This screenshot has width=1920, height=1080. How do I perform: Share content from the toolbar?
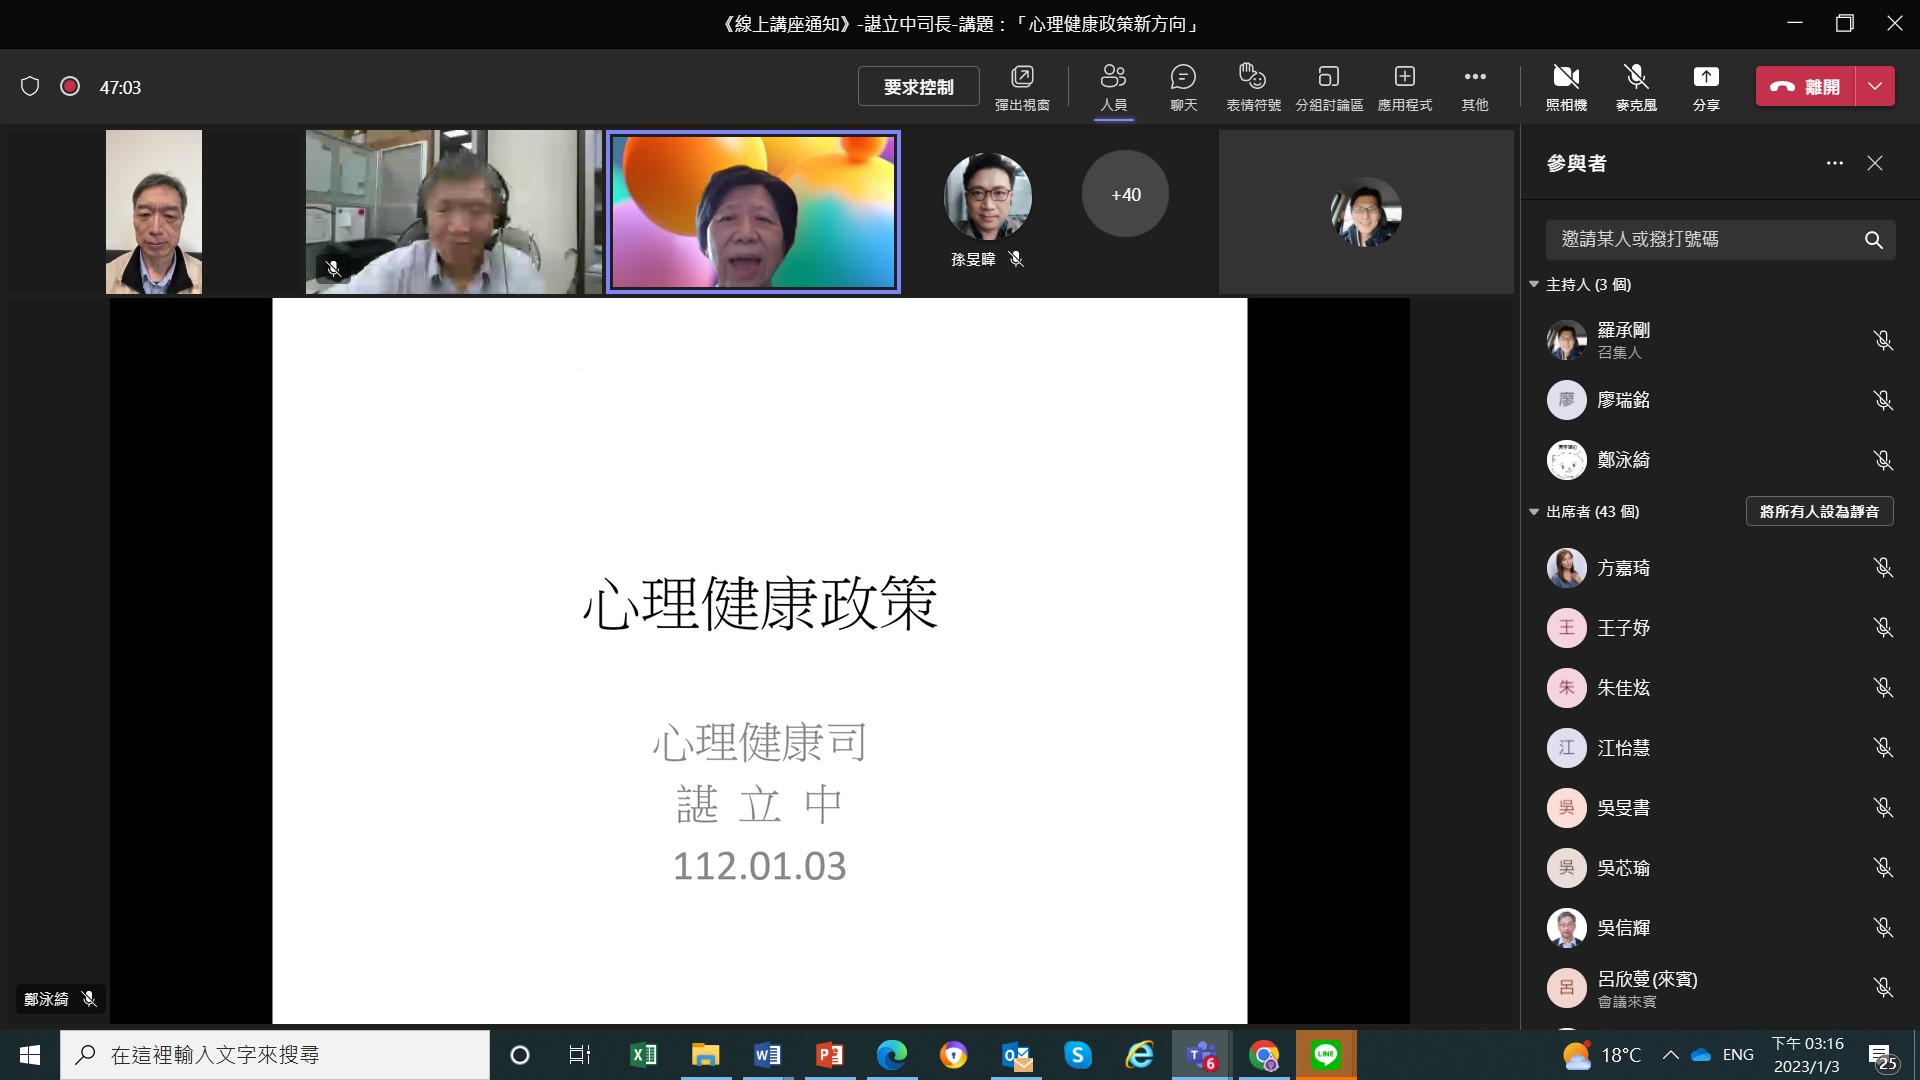point(1706,87)
